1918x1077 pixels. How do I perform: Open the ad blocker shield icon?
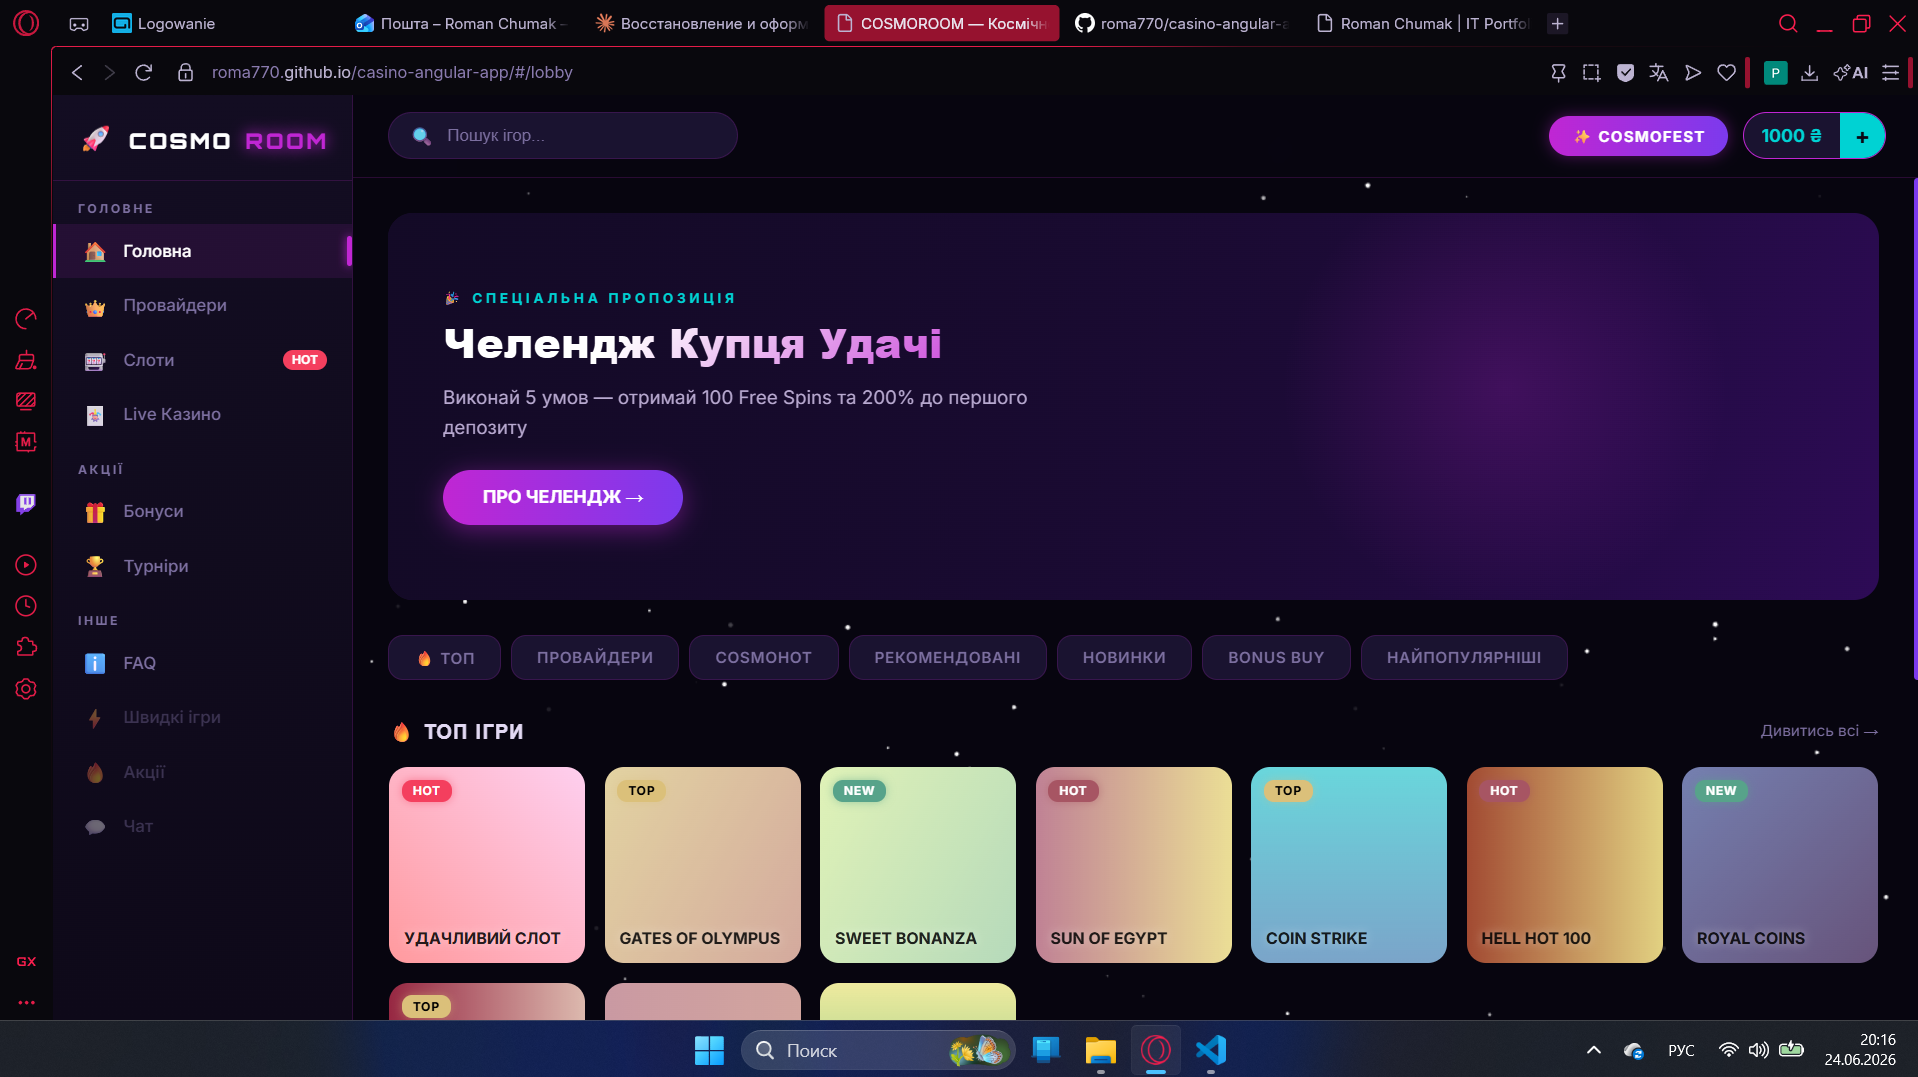point(1625,72)
